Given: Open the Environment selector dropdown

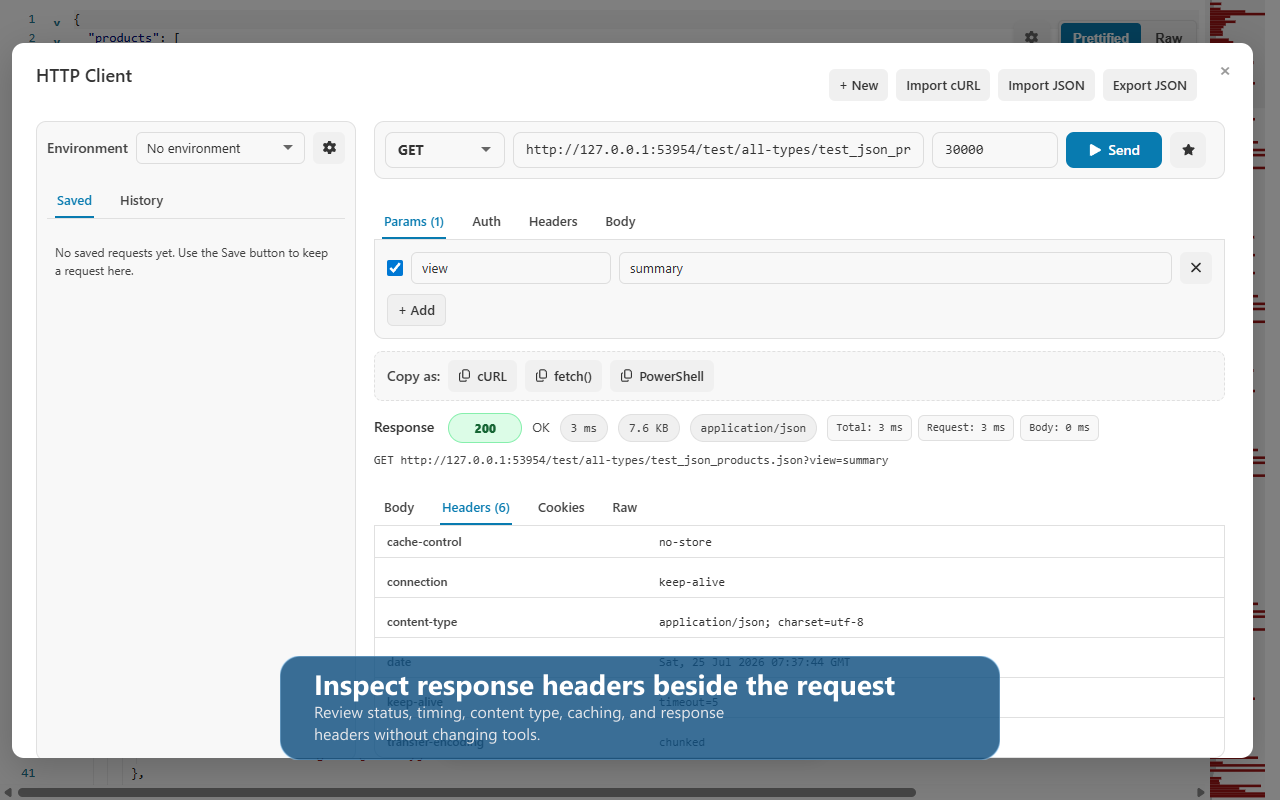Looking at the screenshot, I should pyautogui.click(x=220, y=148).
